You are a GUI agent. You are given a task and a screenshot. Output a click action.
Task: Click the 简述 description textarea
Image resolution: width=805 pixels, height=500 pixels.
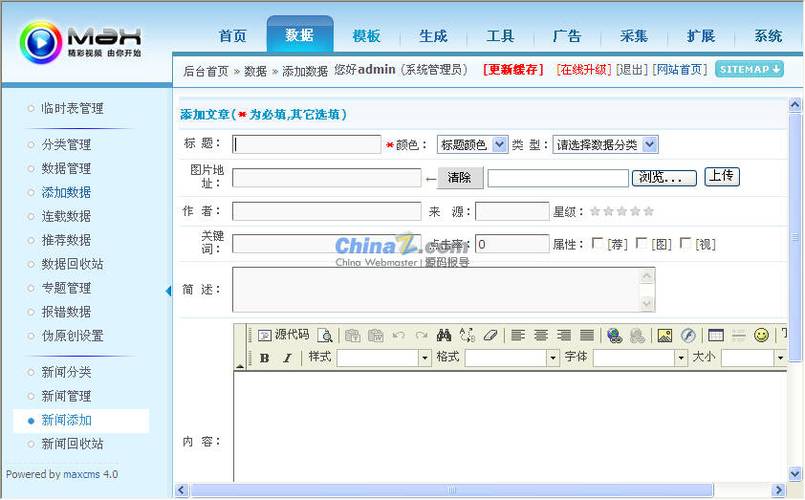tap(444, 290)
